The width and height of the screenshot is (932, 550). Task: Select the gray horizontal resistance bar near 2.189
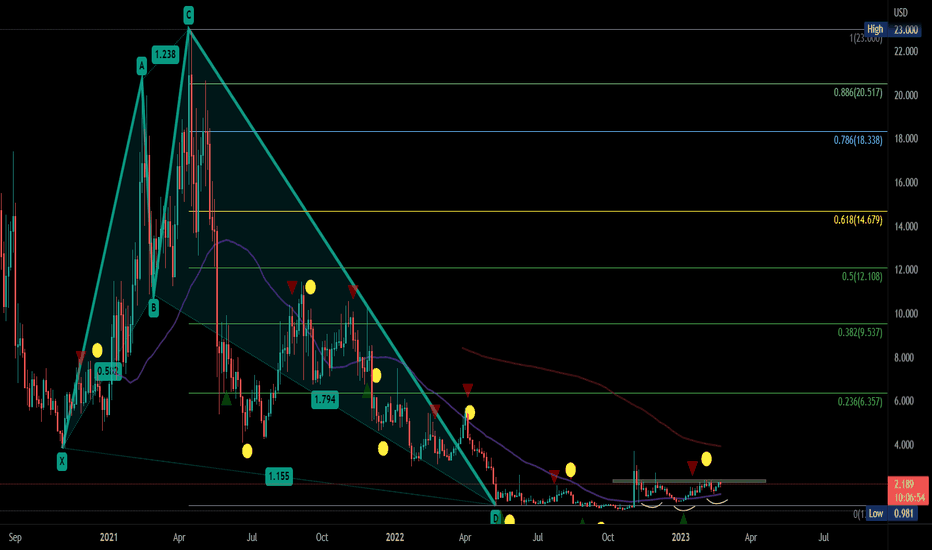689,480
